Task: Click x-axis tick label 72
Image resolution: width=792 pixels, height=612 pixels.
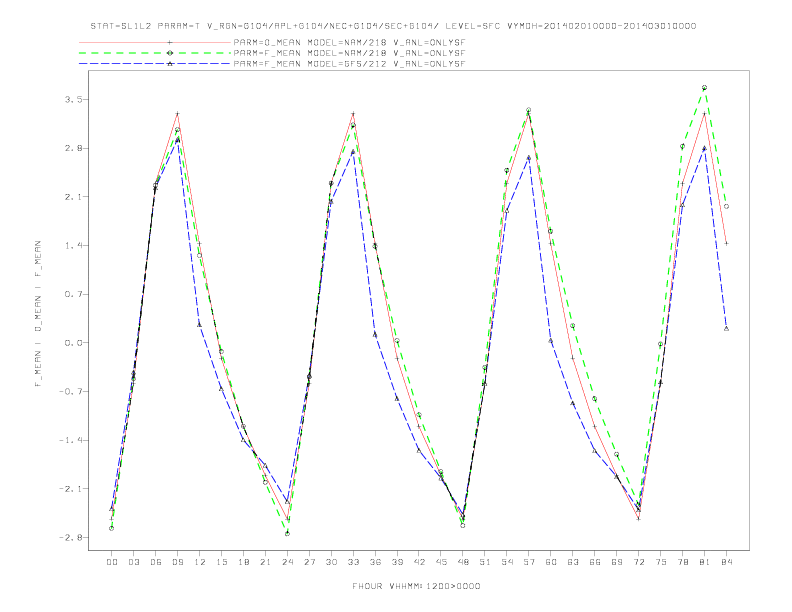Action: tap(638, 562)
